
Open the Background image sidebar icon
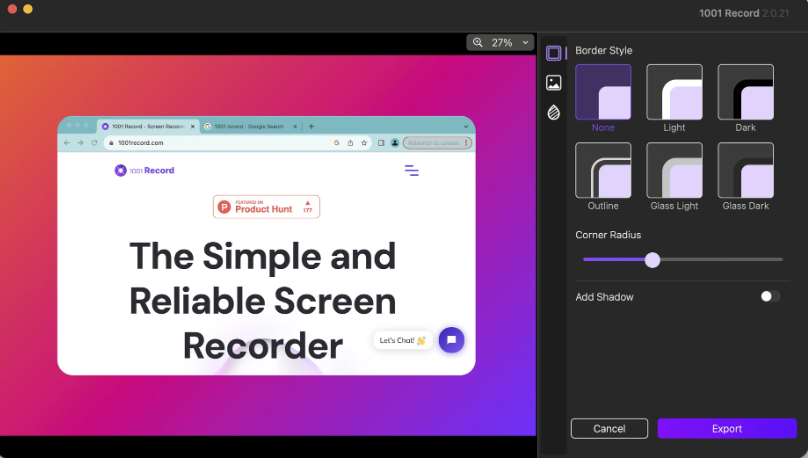pos(553,82)
